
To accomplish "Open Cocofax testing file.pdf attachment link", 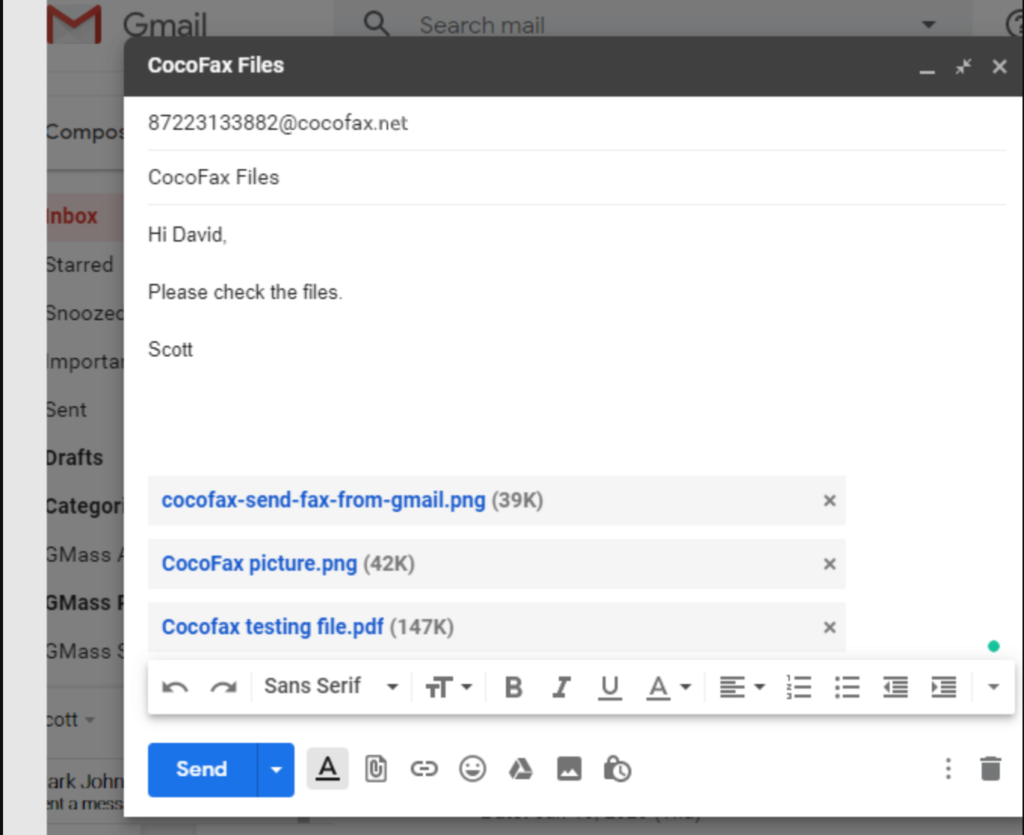I will coord(272,627).
